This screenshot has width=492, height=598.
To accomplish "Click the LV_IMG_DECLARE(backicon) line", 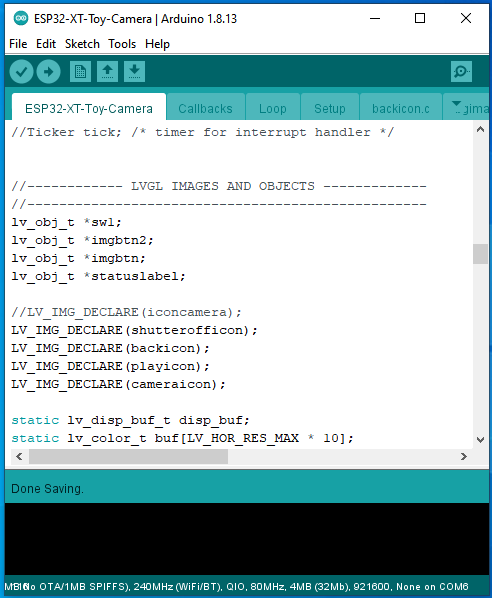I will point(111,348).
